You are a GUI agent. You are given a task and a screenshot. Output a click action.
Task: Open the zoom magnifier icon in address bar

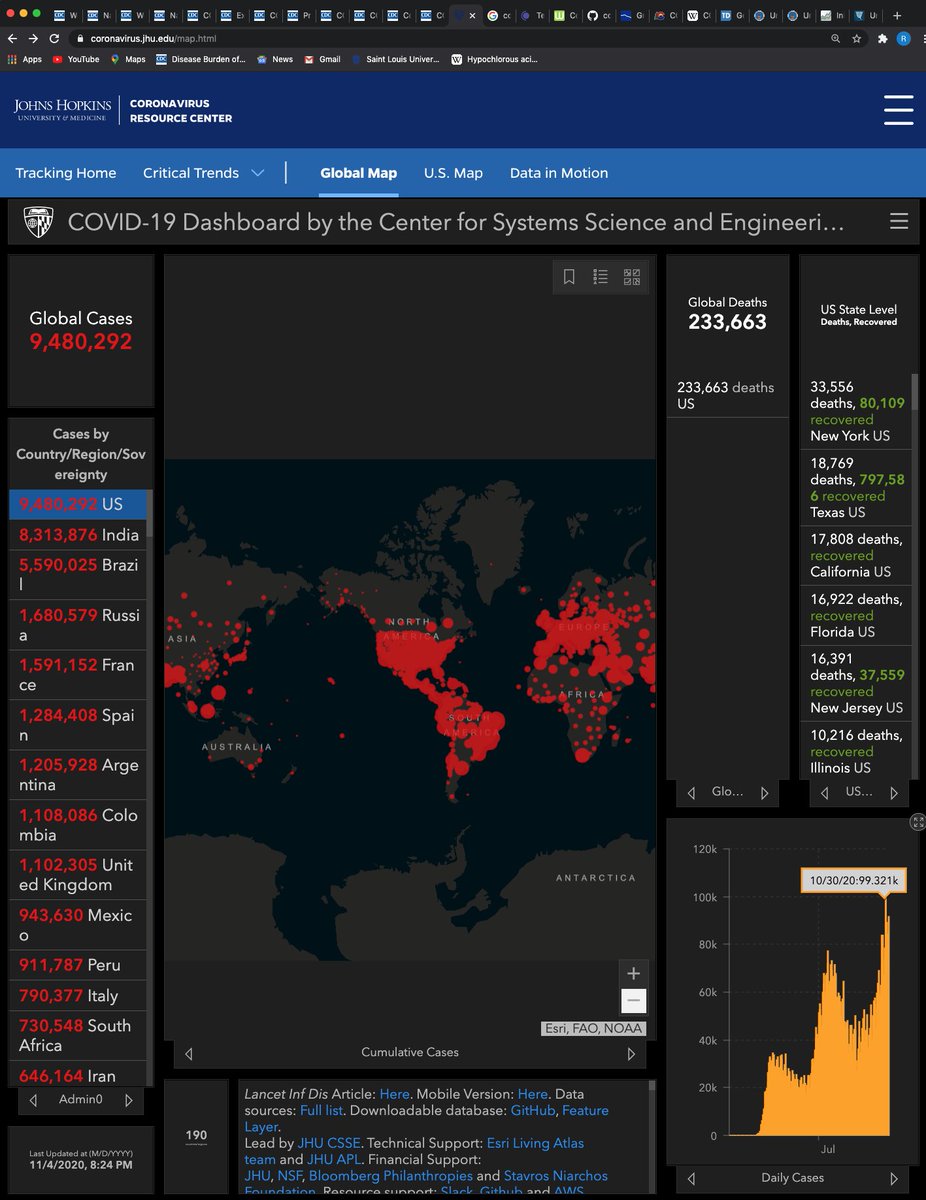tap(836, 38)
